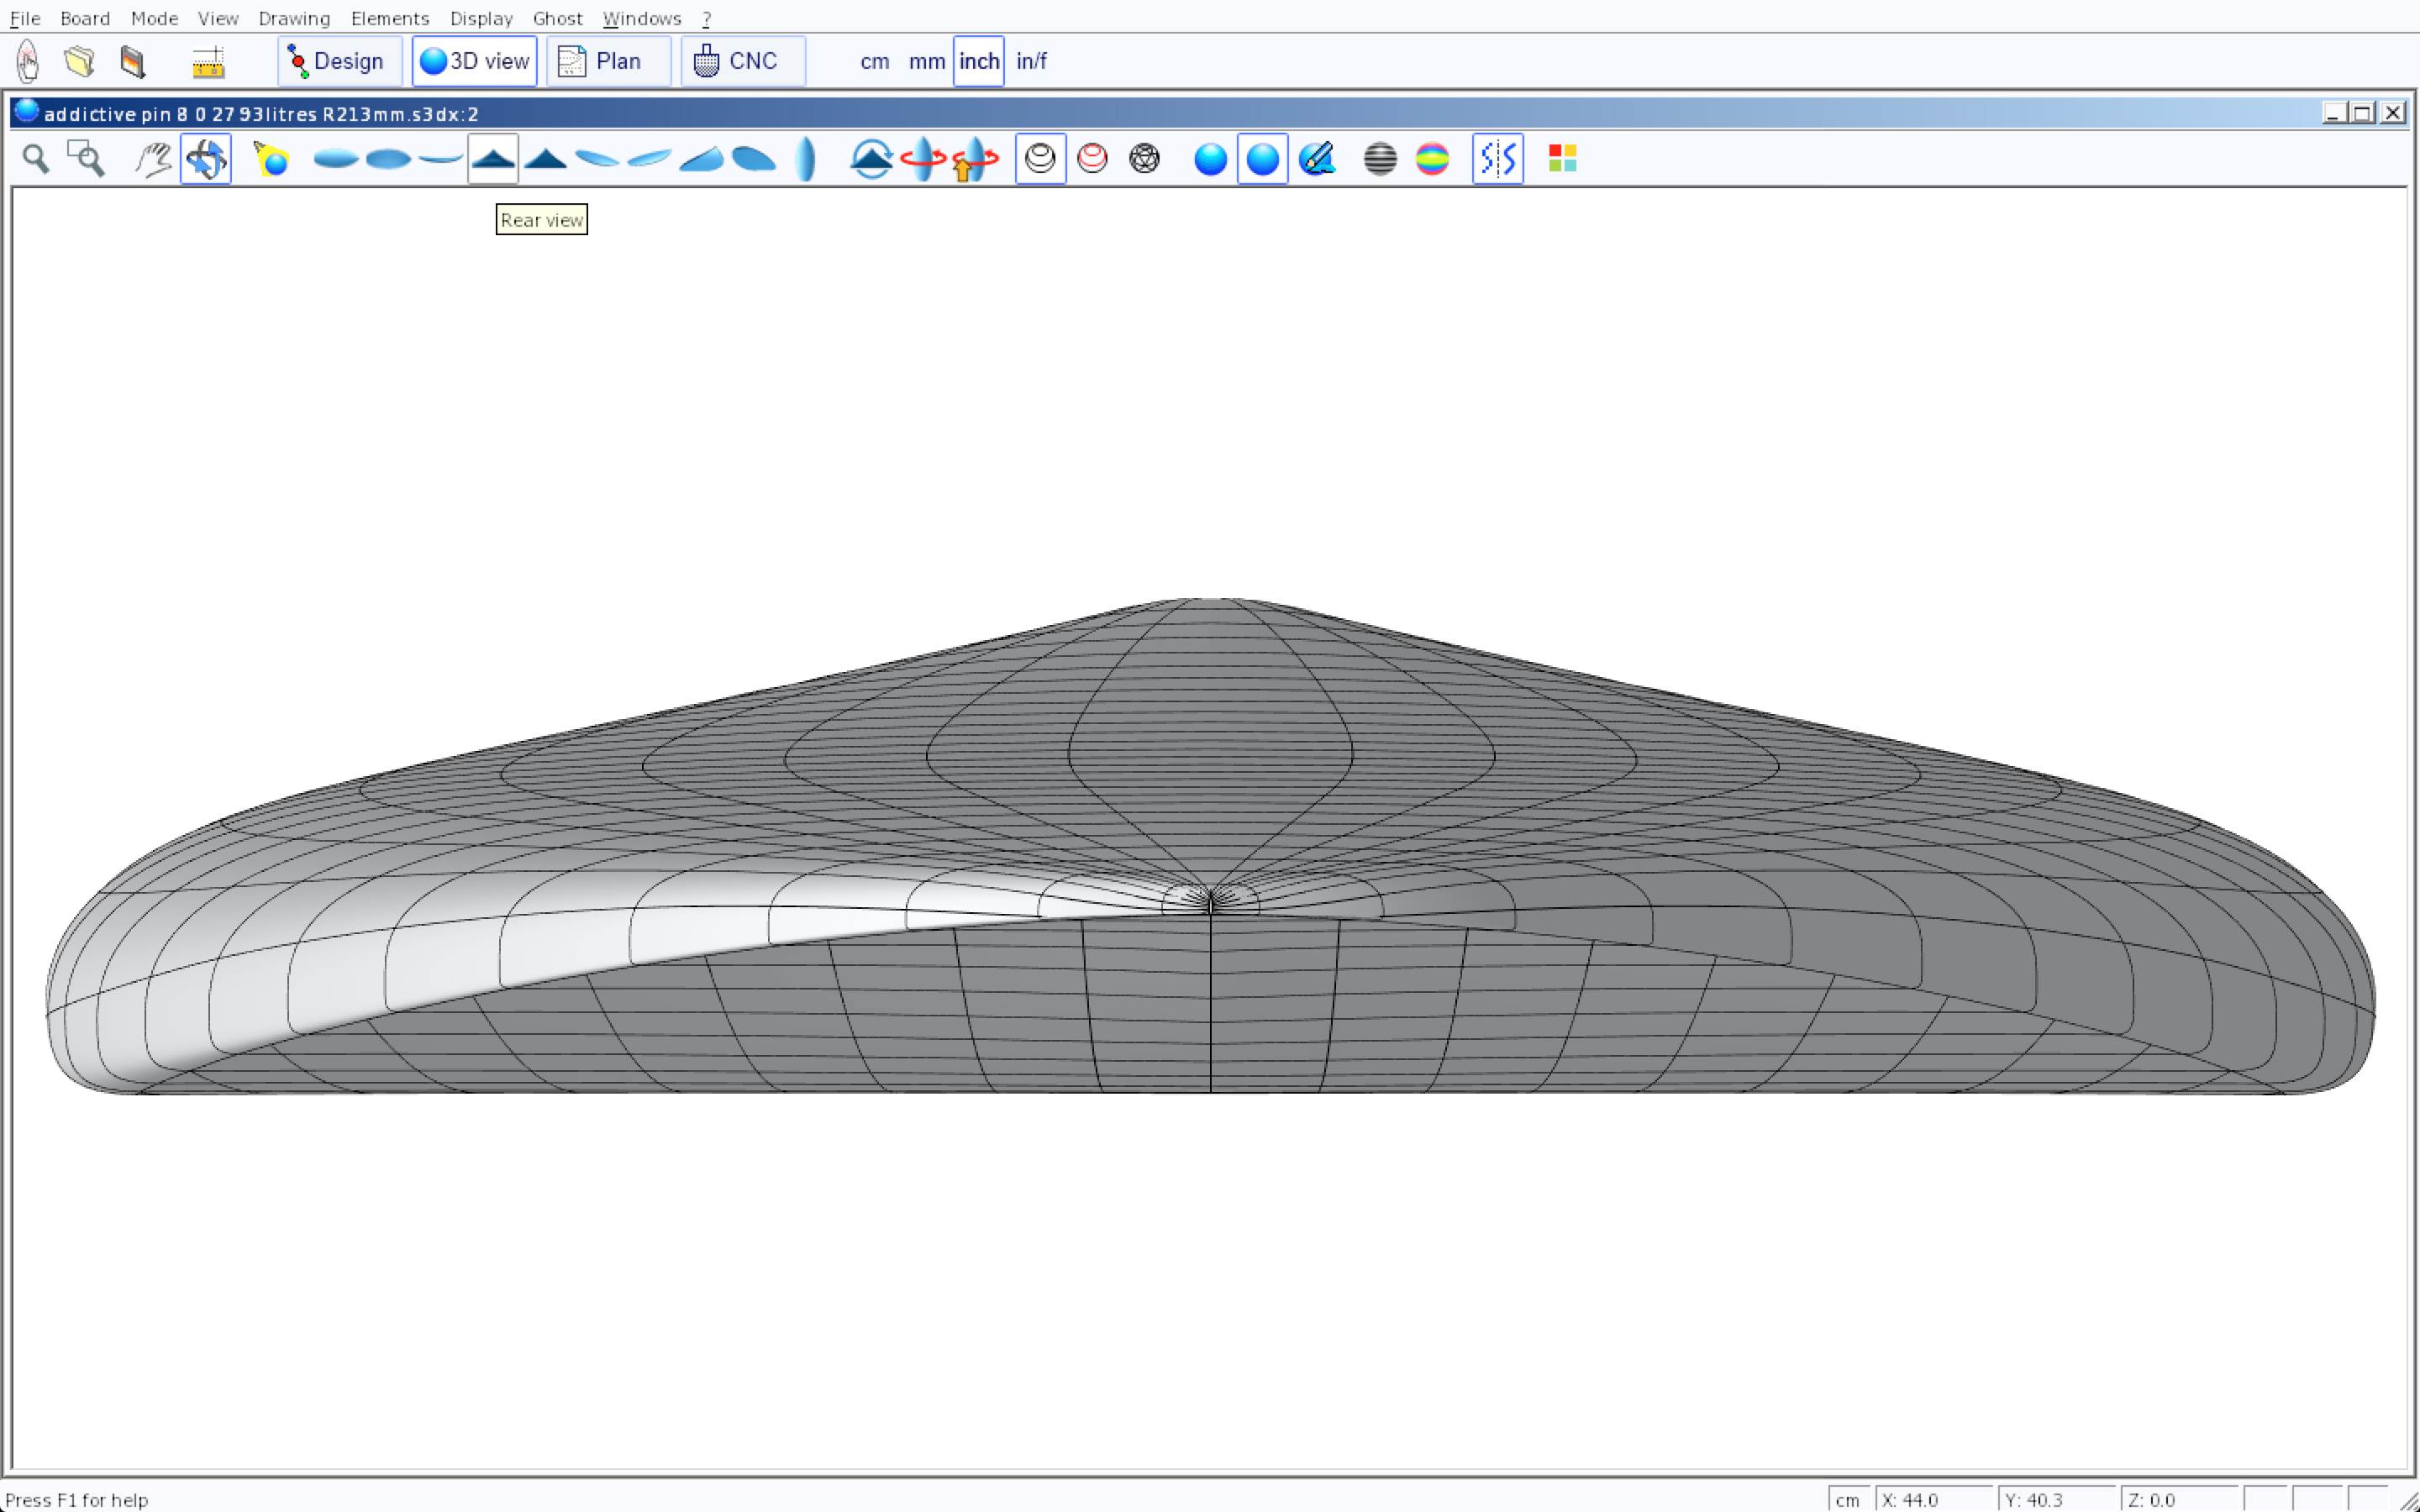Expand the Elements menu
Screen dimensions: 2420x1512
(x=389, y=18)
